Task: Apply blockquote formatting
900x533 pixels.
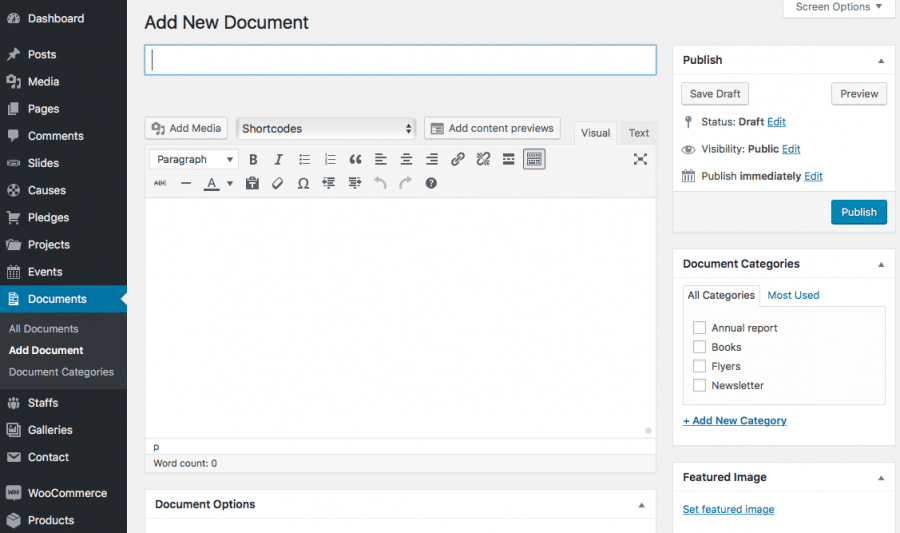Action: (355, 159)
